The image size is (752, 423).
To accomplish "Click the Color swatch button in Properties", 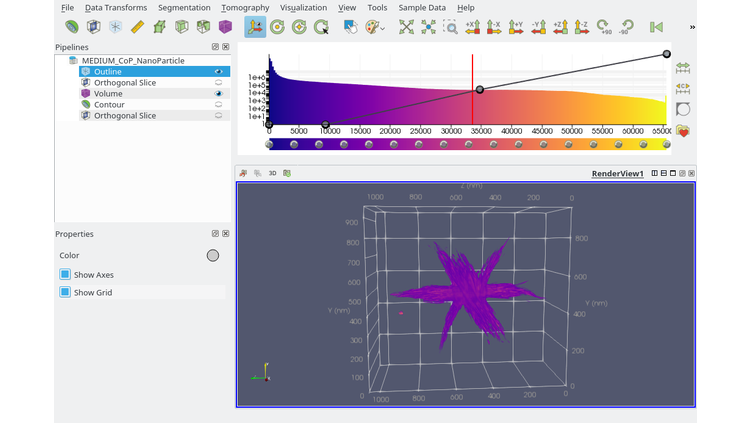I will (x=212, y=255).
